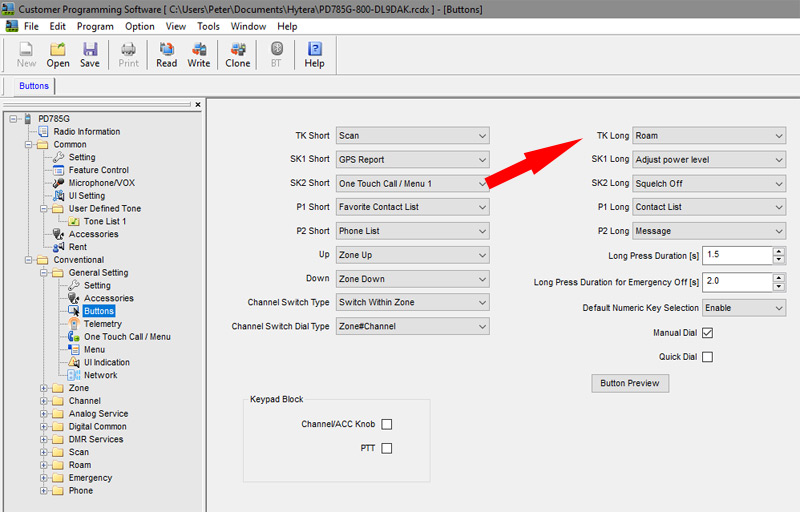Check PTT keypad block box

click(x=387, y=448)
